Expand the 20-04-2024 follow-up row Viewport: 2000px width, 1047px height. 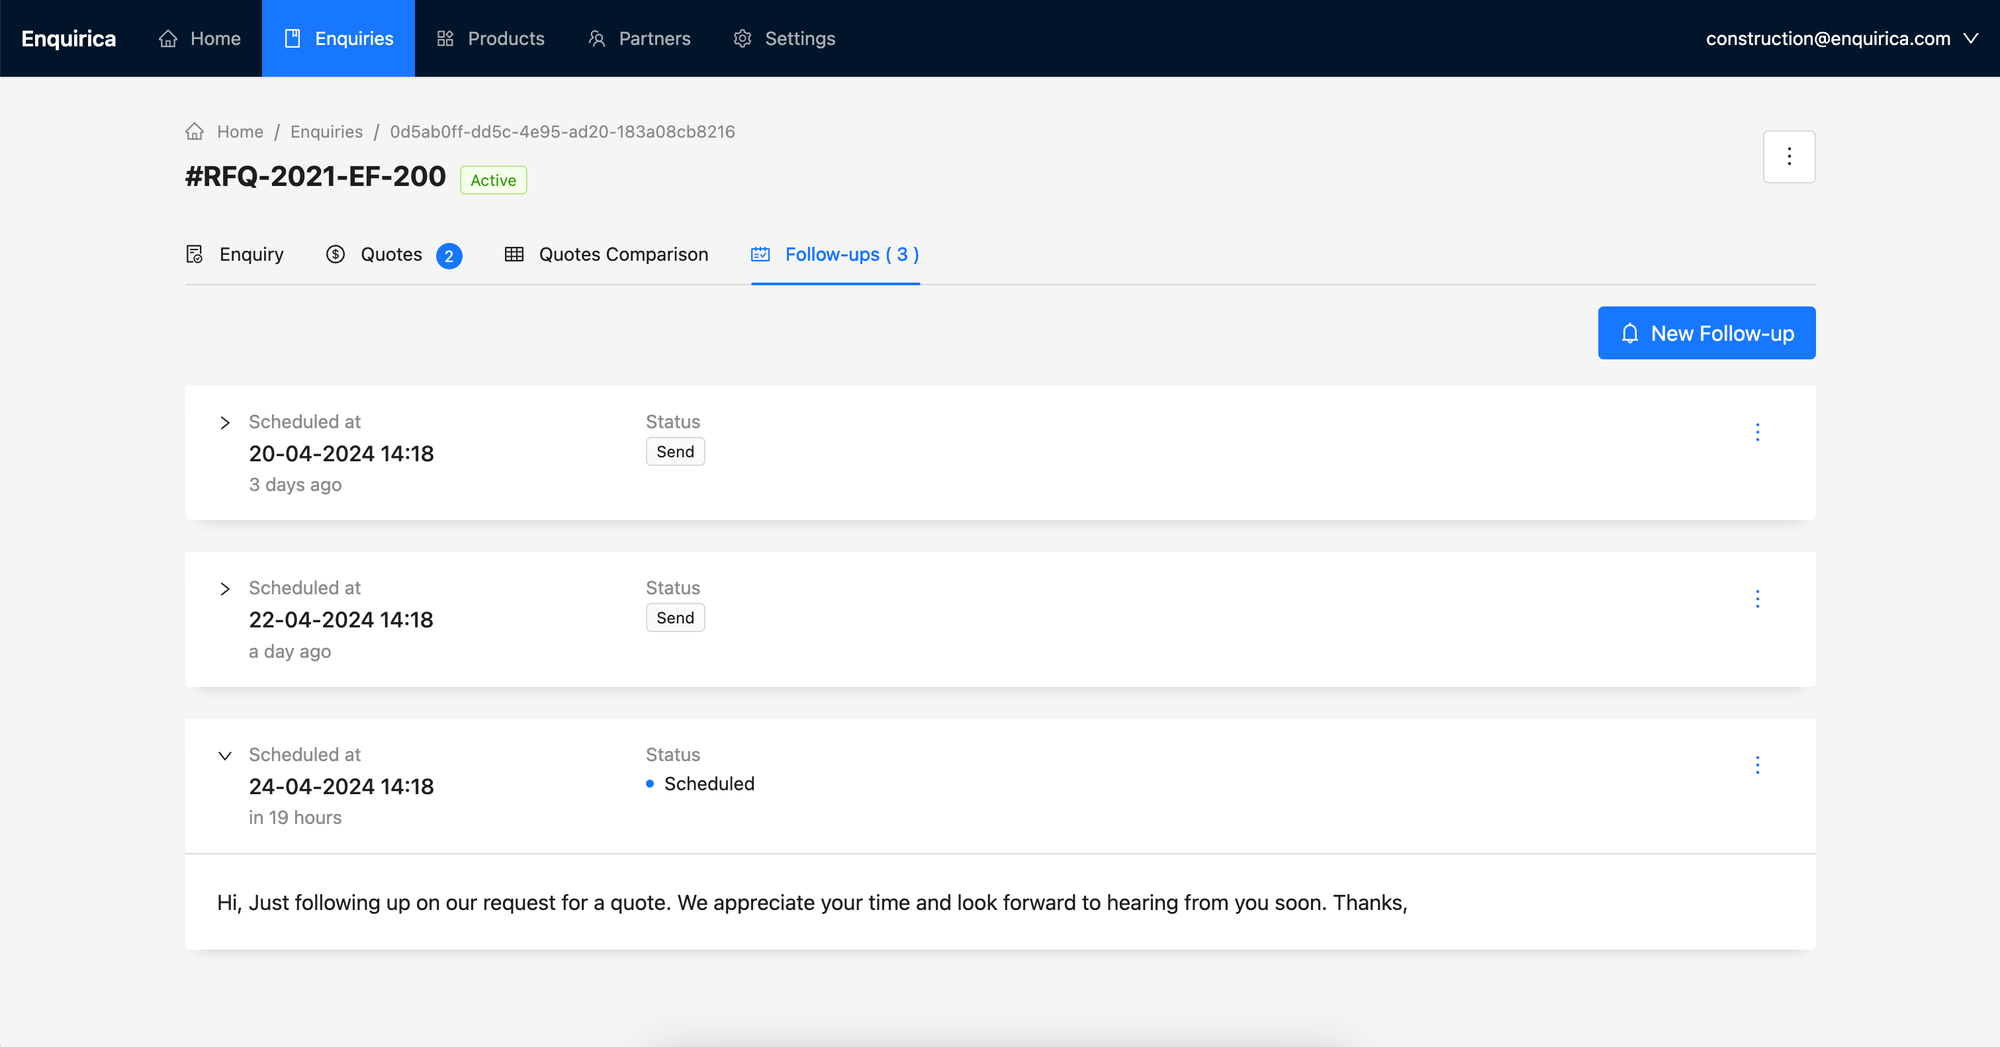pos(225,423)
